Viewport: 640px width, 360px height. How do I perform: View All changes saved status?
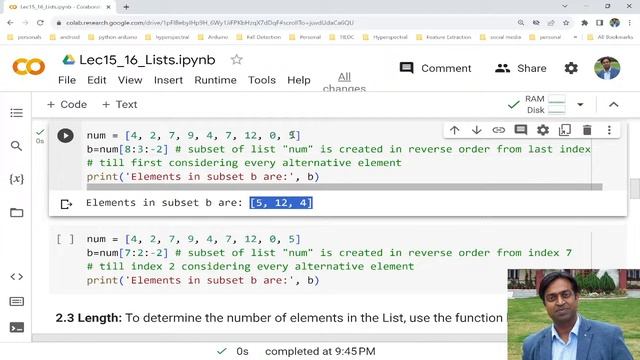point(344,82)
